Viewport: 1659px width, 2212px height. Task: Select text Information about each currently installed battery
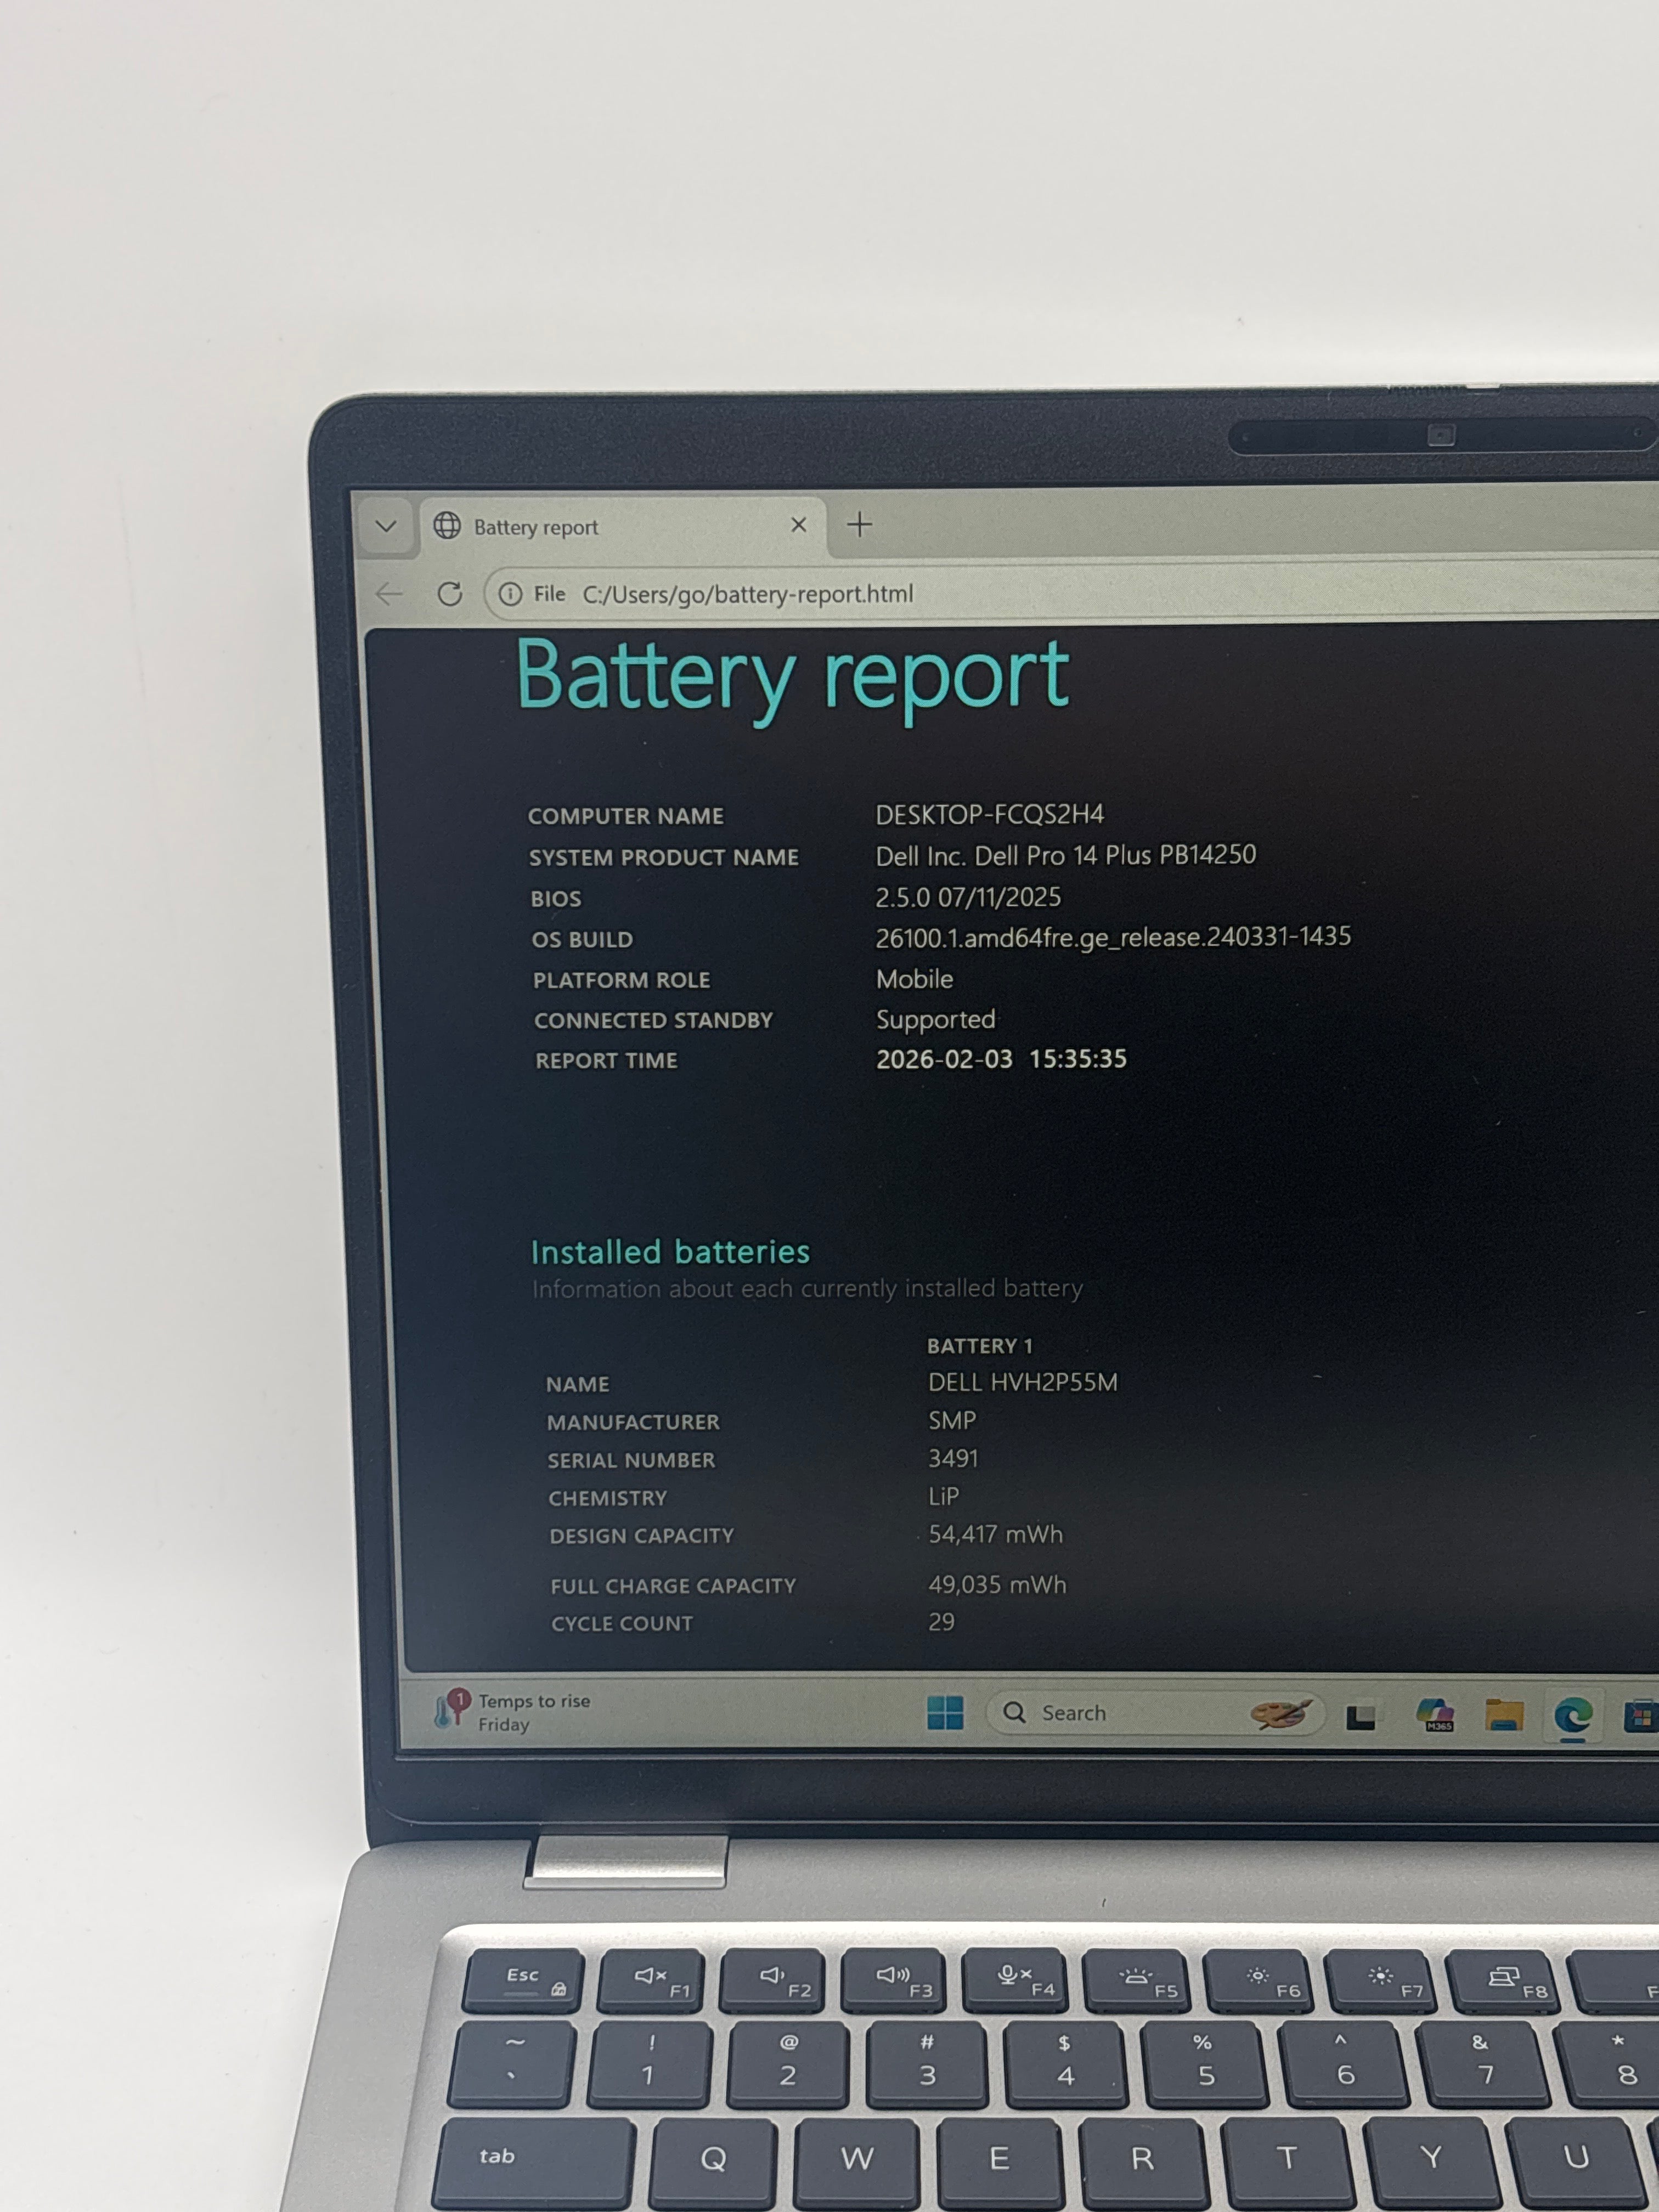(x=807, y=1288)
